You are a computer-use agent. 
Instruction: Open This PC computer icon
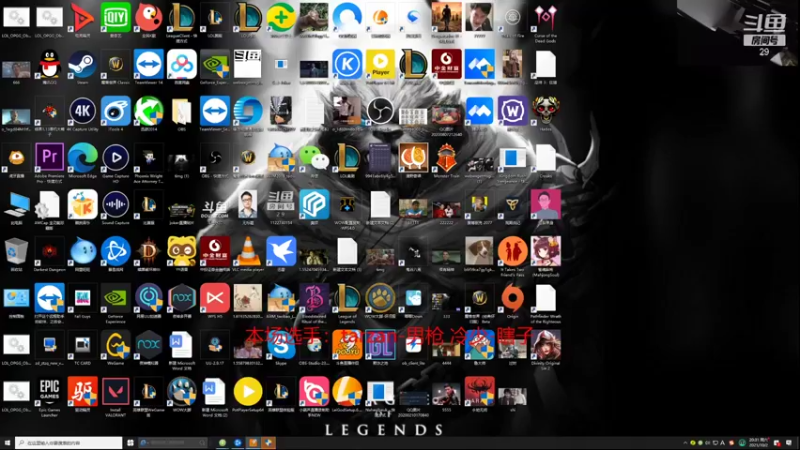pos(16,205)
